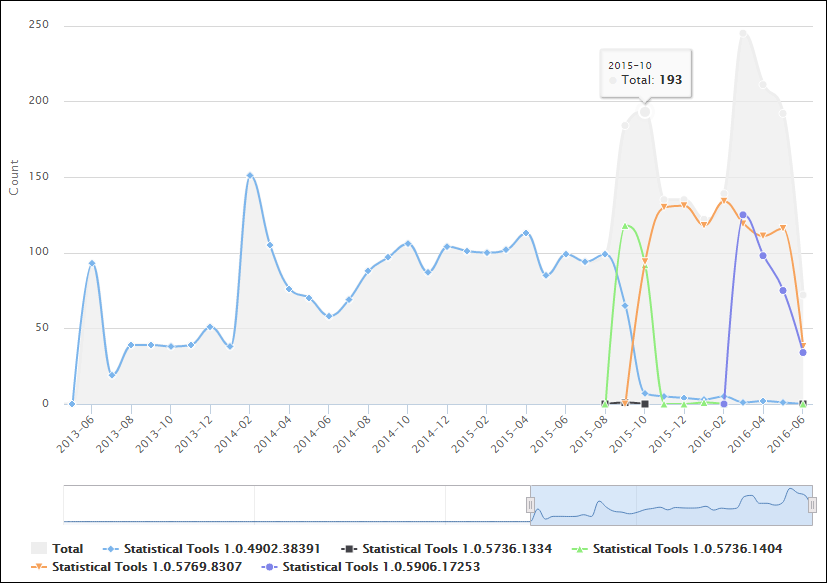This screenshot has width=827, height=583.
Task: Click the left navigator range handle
Action: pos(530,505)
